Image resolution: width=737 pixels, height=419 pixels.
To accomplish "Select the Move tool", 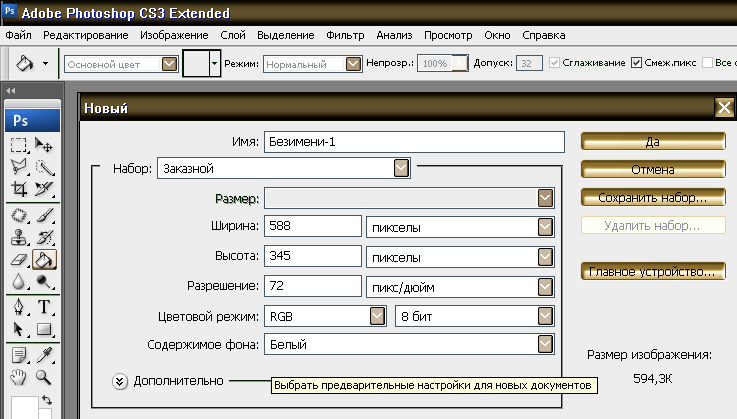I will 44,145.
